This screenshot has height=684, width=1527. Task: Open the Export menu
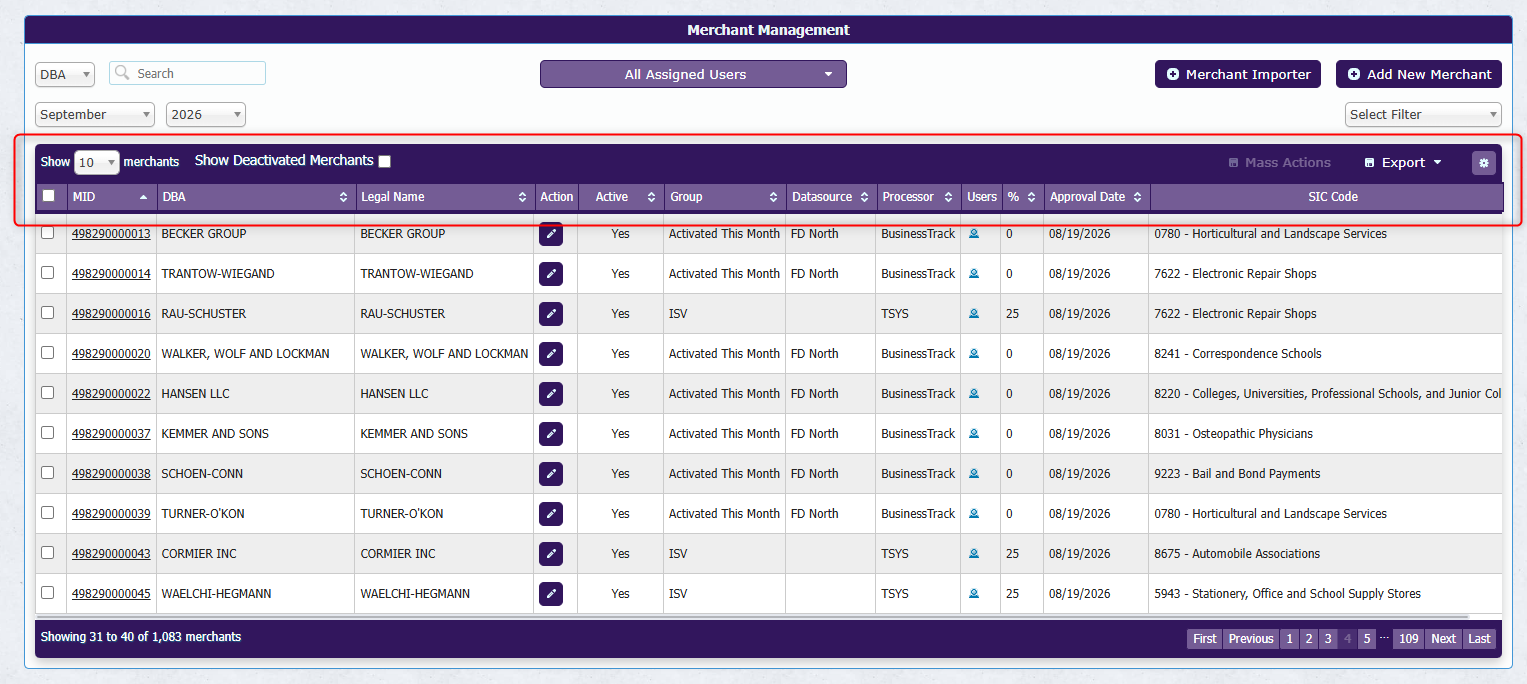[1403, 163]
